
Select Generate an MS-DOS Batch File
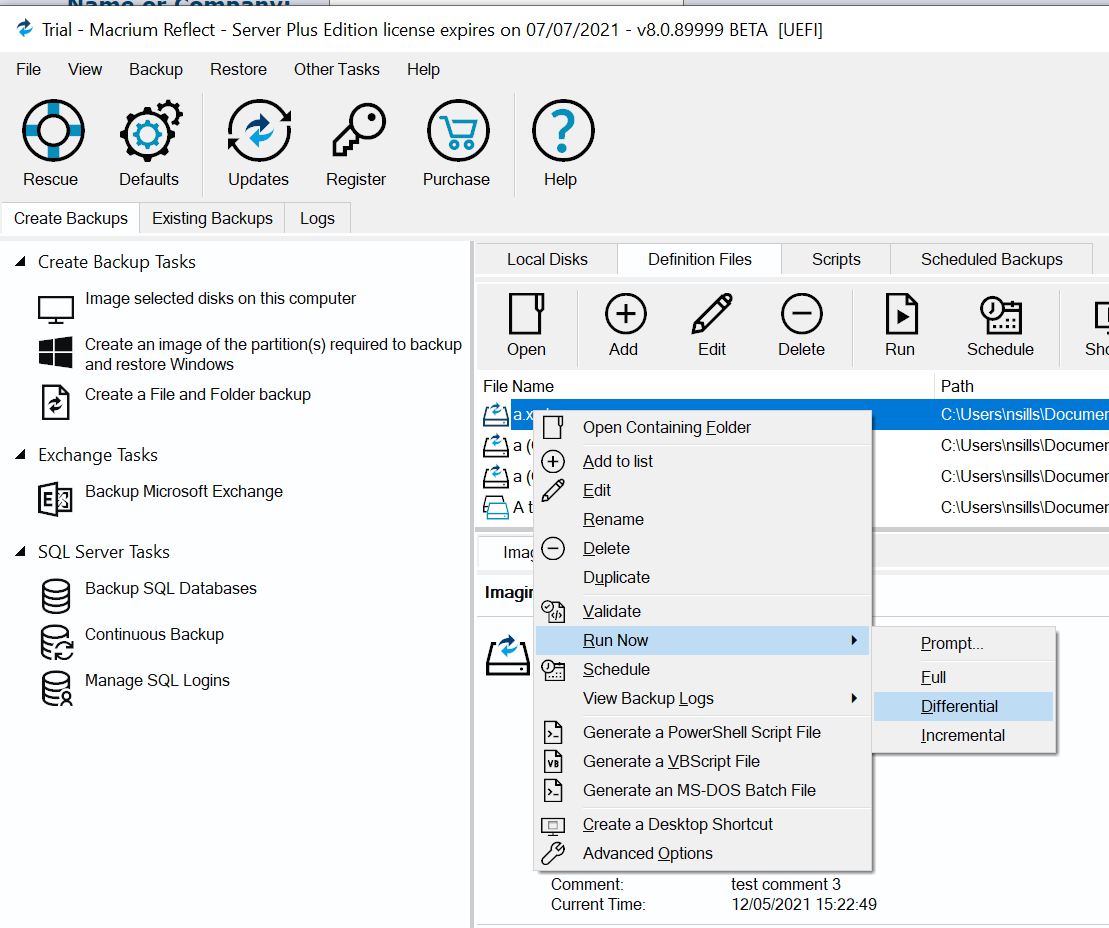pos(703,790)
